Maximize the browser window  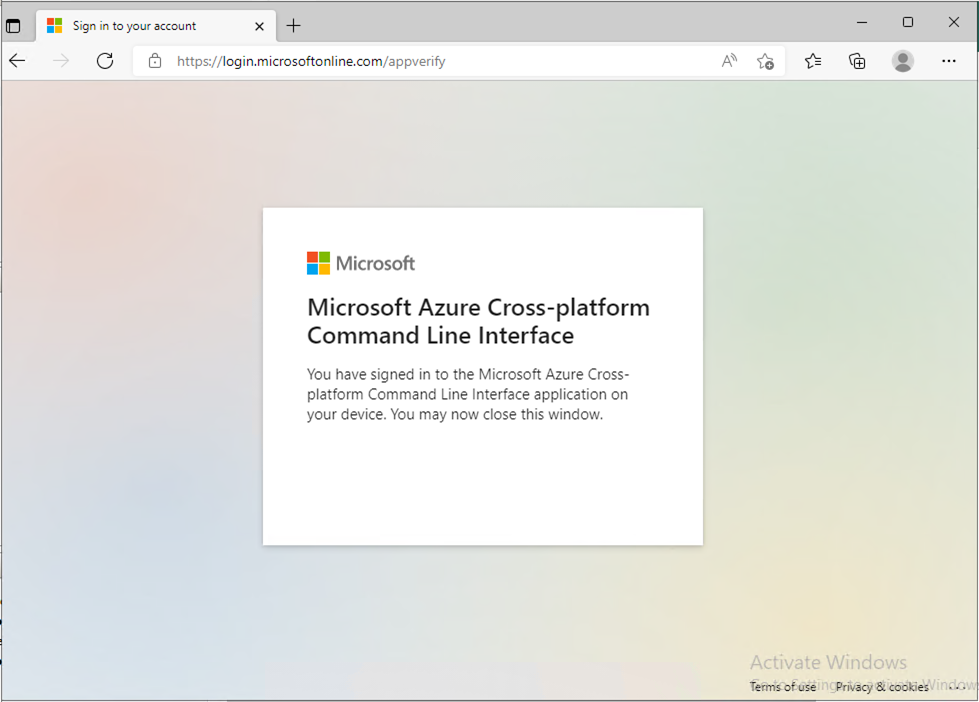[908, 22]
